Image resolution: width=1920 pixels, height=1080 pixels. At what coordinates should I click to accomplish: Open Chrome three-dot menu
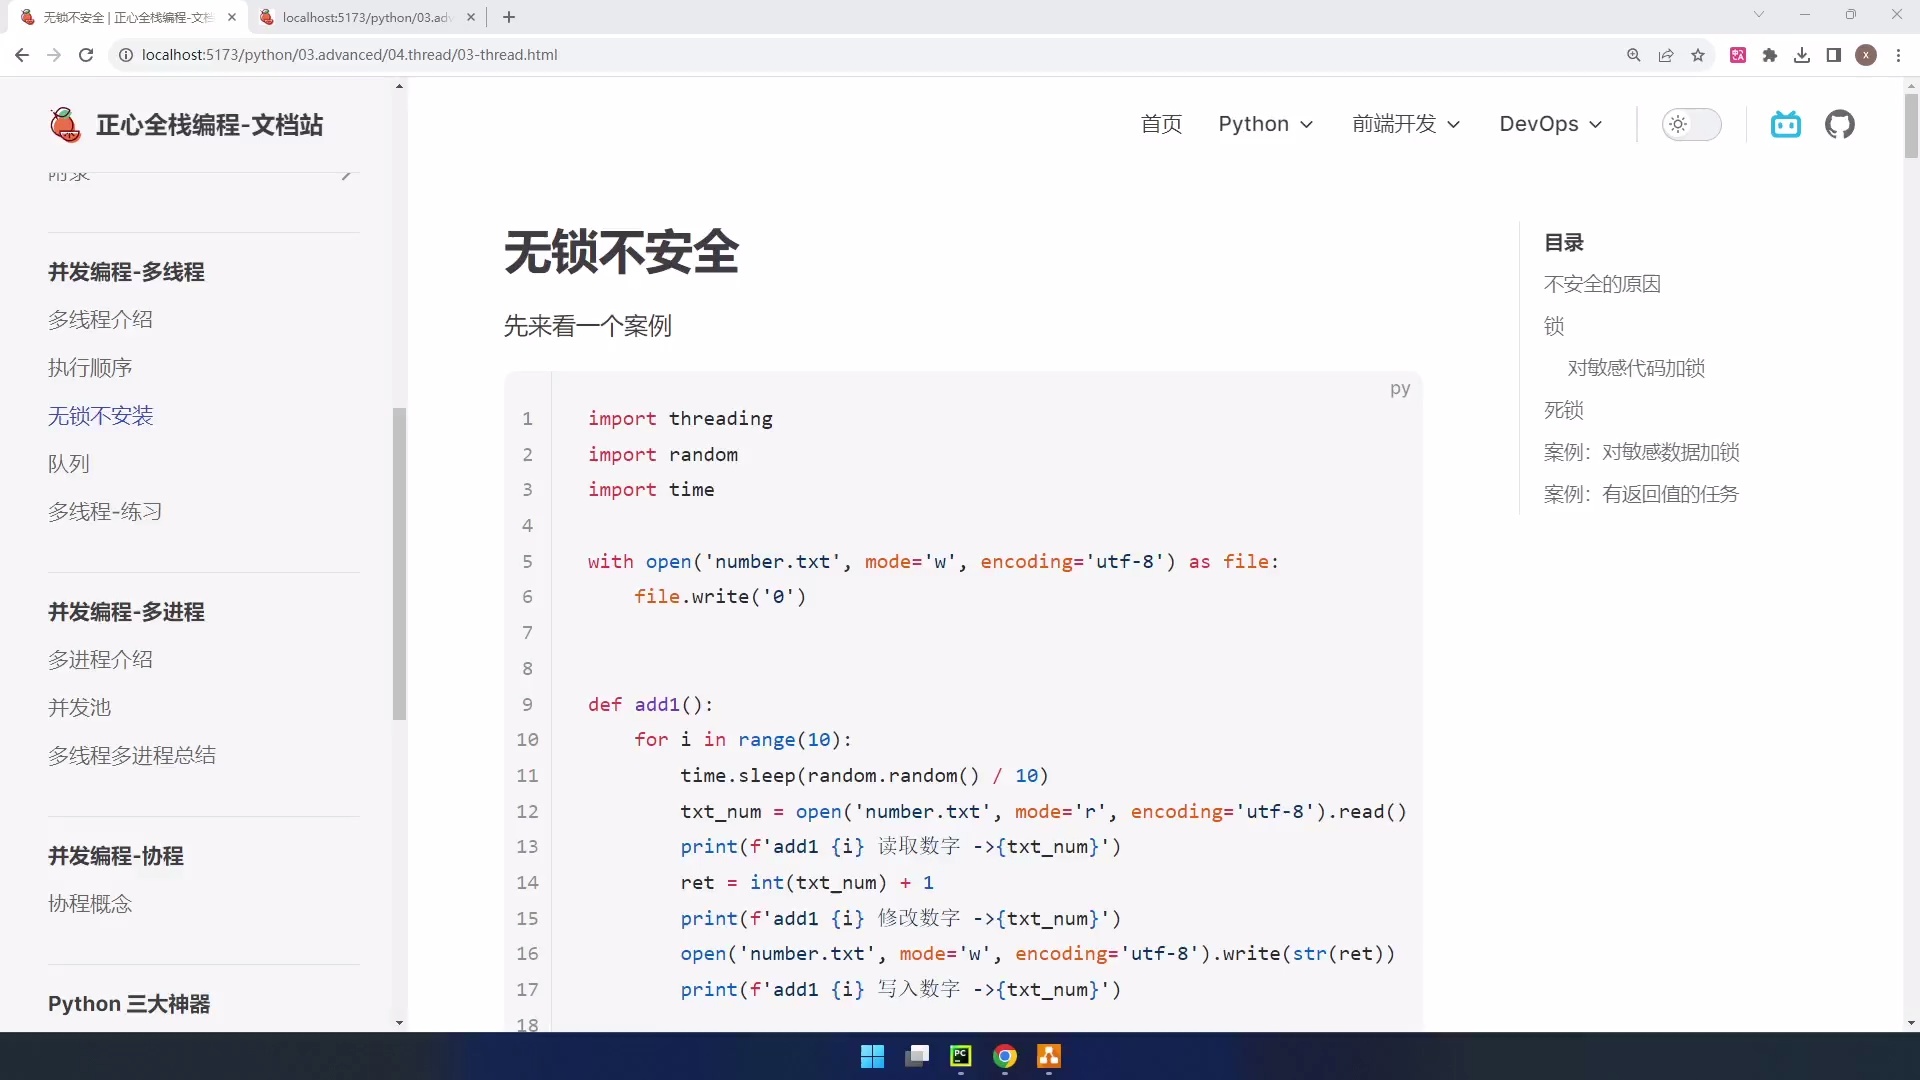(x=1898, y=55)
